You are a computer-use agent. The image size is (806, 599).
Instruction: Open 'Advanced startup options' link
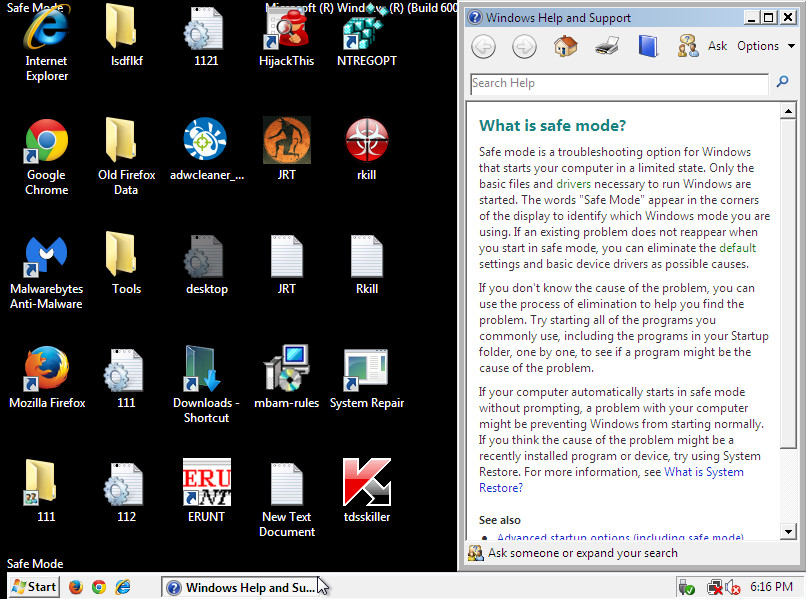tap(620, 538)
